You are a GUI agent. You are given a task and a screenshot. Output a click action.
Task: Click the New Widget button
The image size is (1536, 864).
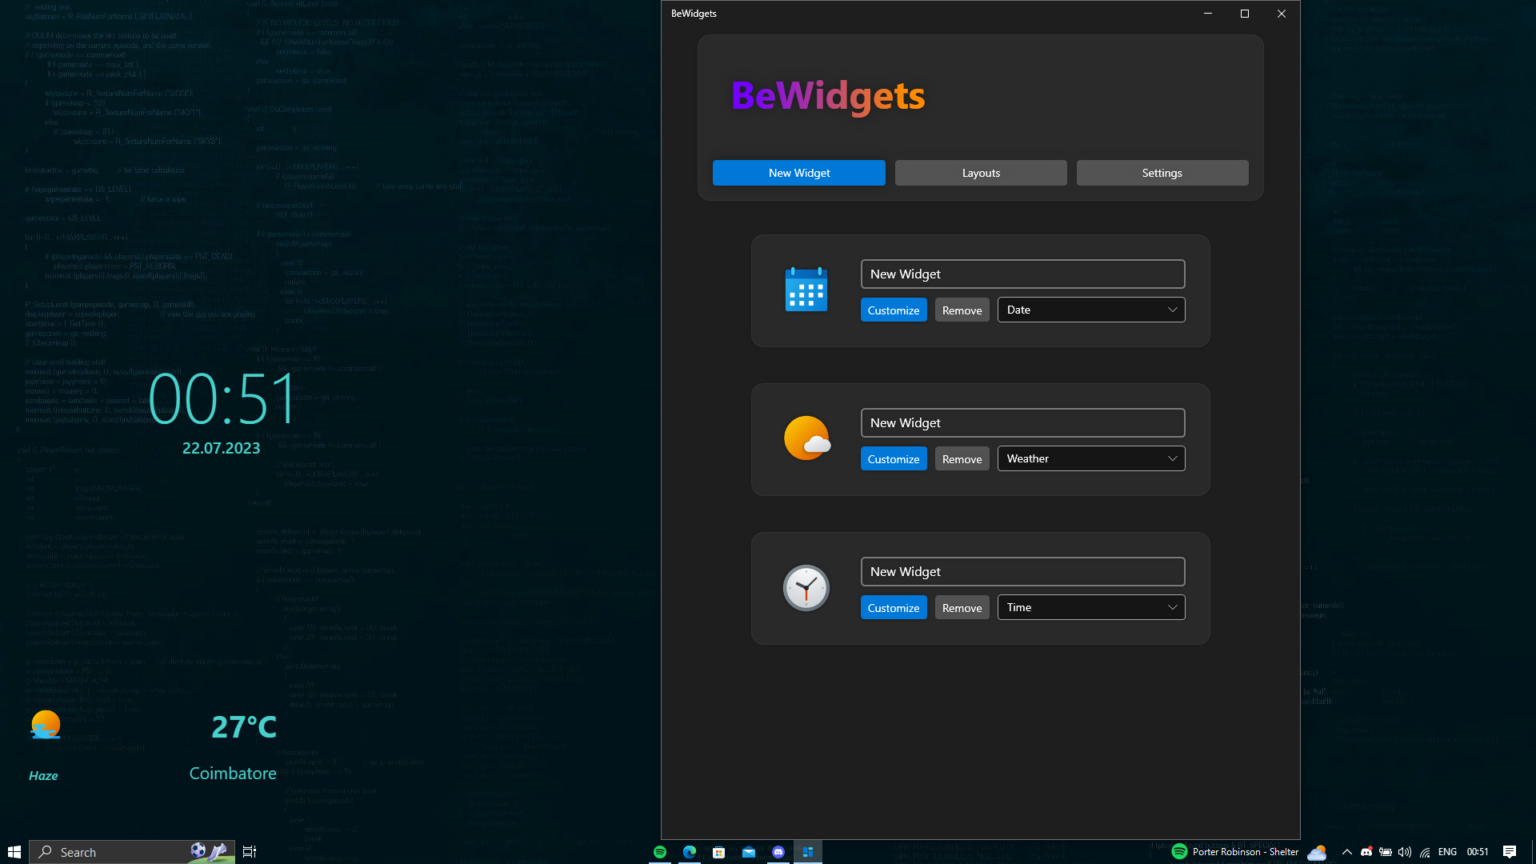tap(798, 172)
